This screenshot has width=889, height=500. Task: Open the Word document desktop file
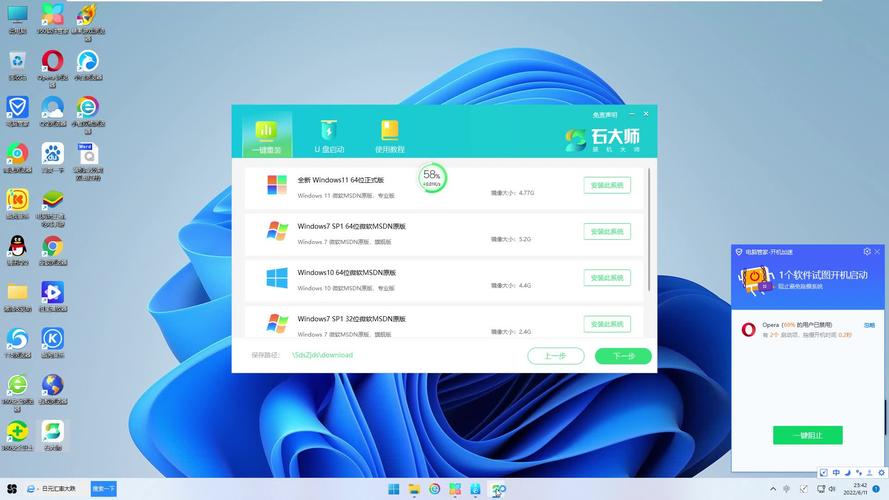88,161
